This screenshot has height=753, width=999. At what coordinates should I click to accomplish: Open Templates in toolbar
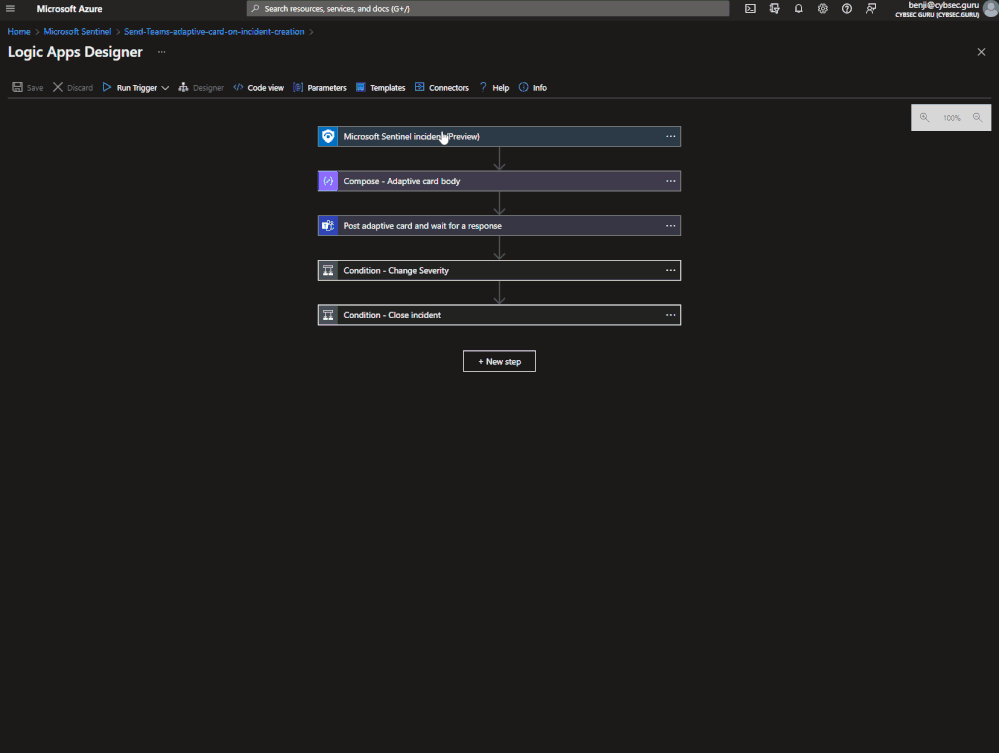(x=380, y=88)
